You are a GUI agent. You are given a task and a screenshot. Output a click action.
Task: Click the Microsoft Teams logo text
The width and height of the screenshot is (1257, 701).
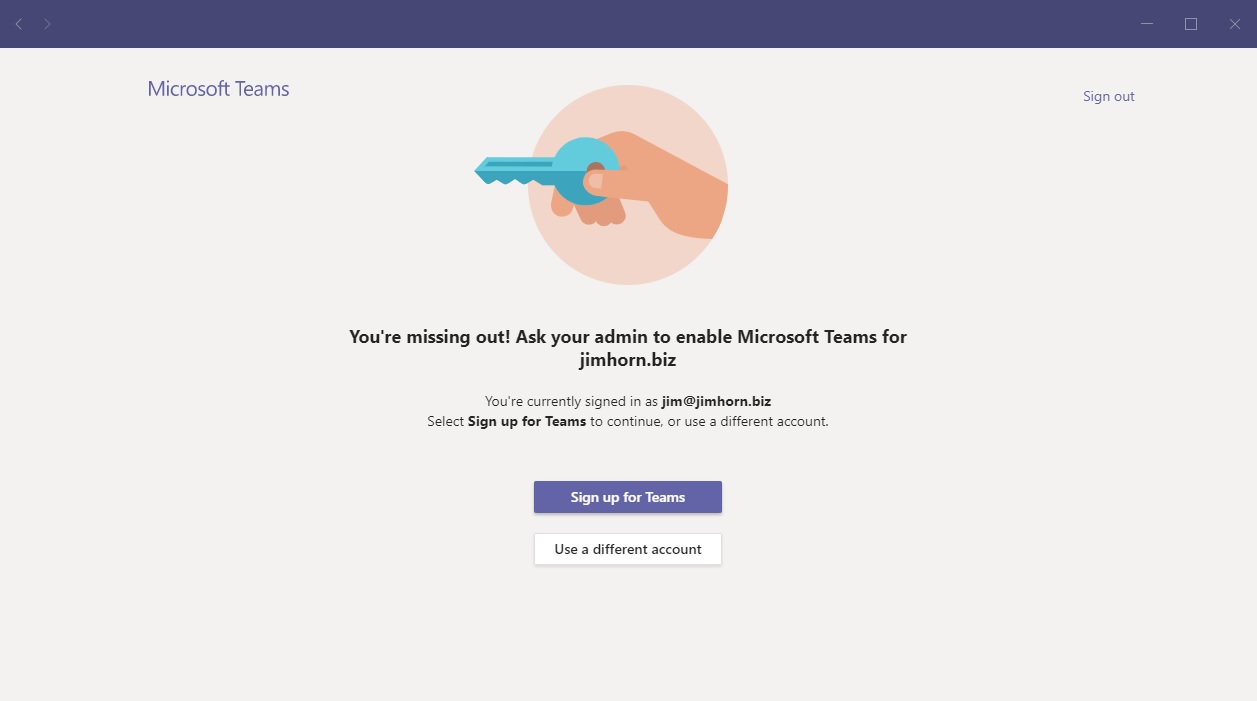tap(218, 89)
